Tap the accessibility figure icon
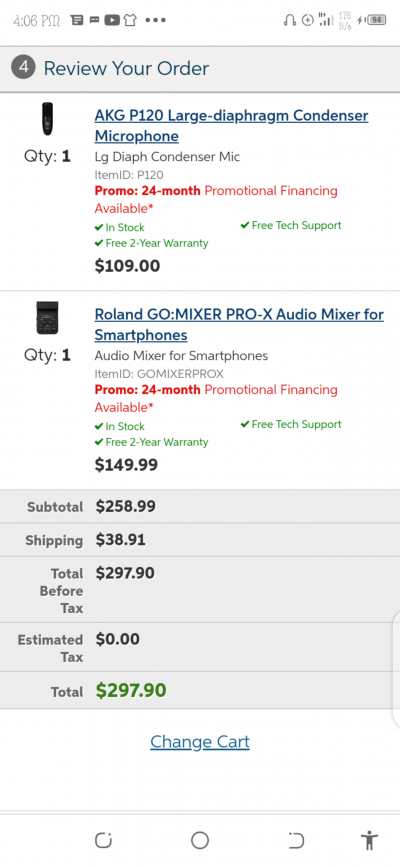The image size is (400, 867). pos(369,840)
